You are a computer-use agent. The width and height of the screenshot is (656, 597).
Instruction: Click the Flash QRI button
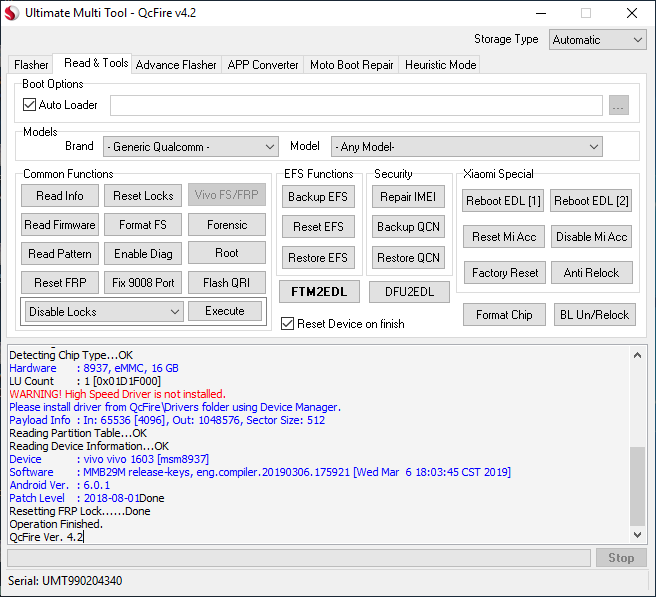coord(227,282)
